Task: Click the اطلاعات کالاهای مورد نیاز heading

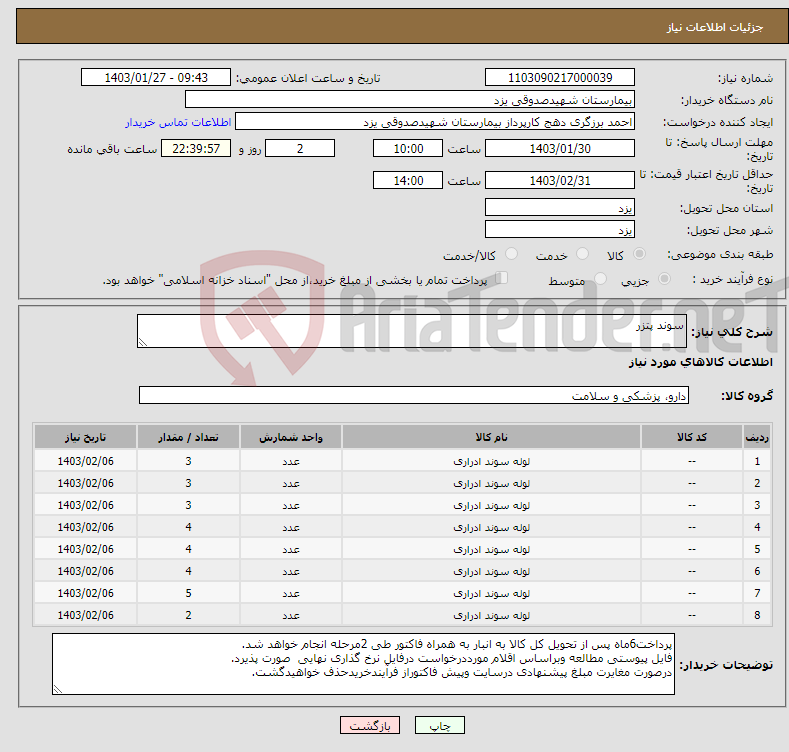Action: (700, 362)
